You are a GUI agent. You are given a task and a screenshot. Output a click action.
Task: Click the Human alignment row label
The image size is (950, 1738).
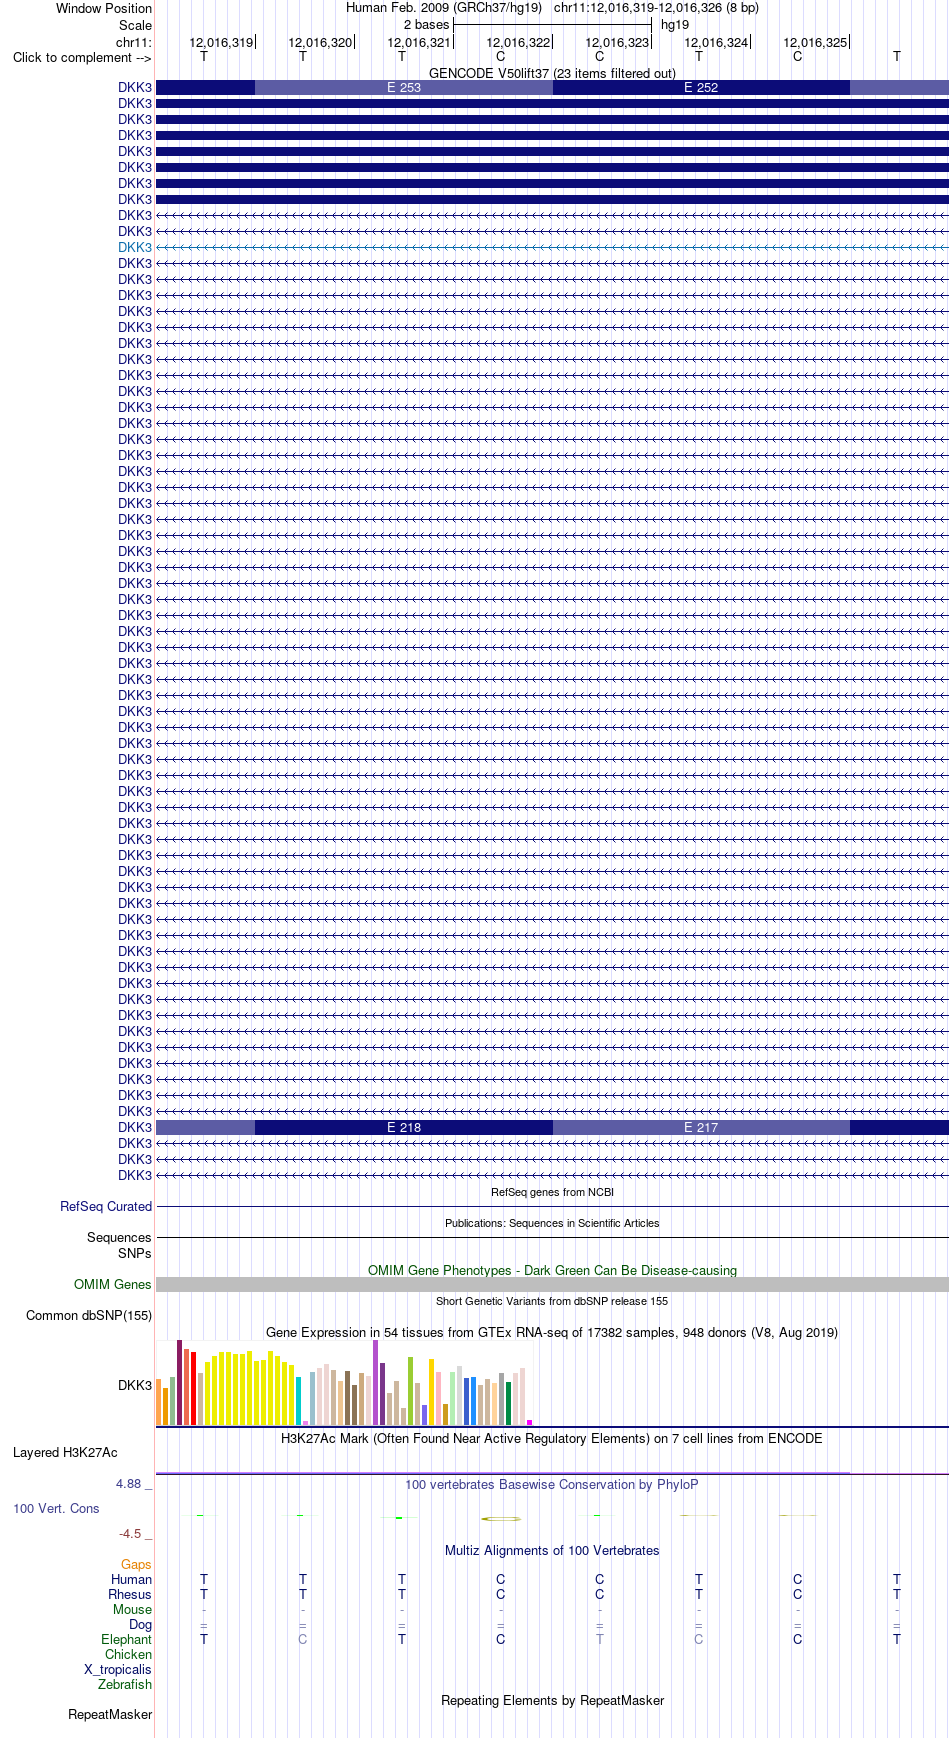coord(131,1579)
